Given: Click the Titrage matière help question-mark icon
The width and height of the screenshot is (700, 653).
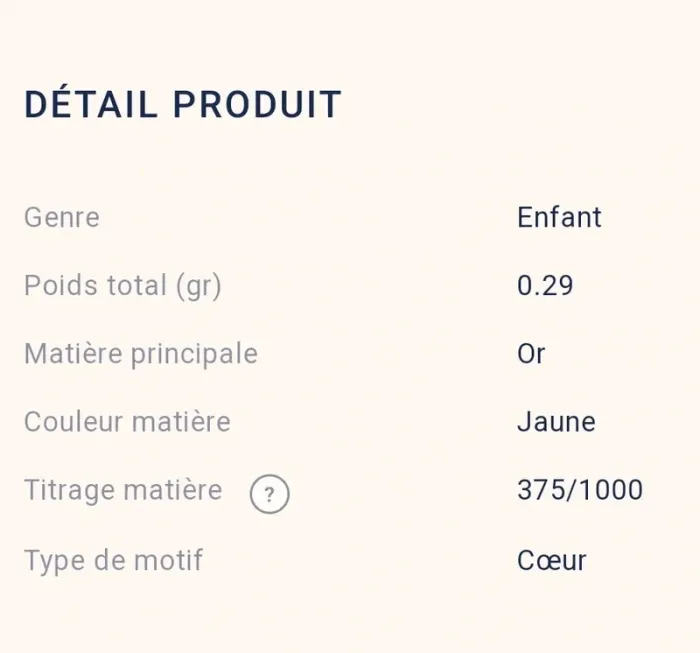Looking at the screenshot, I should pos(269,494).
